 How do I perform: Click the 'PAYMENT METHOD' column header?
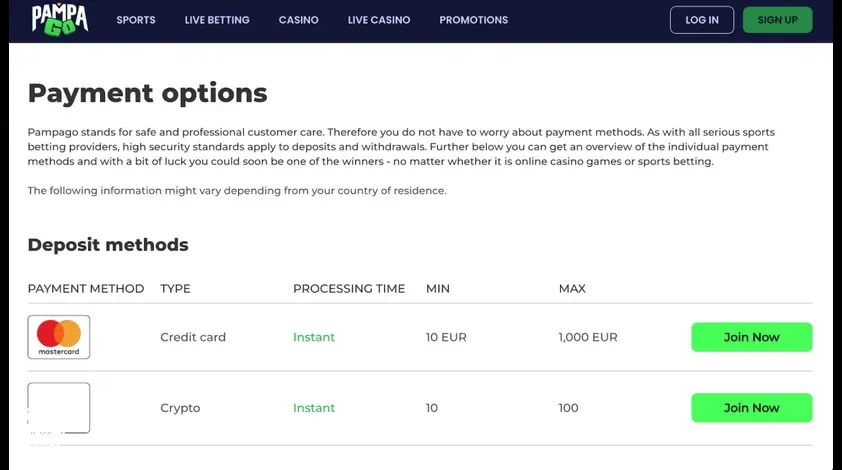click(x=86, y=288)
